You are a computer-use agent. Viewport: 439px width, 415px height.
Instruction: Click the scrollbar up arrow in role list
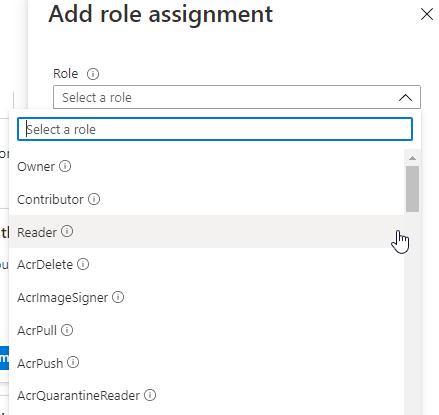pyautogui.click(x=412, y=158)
